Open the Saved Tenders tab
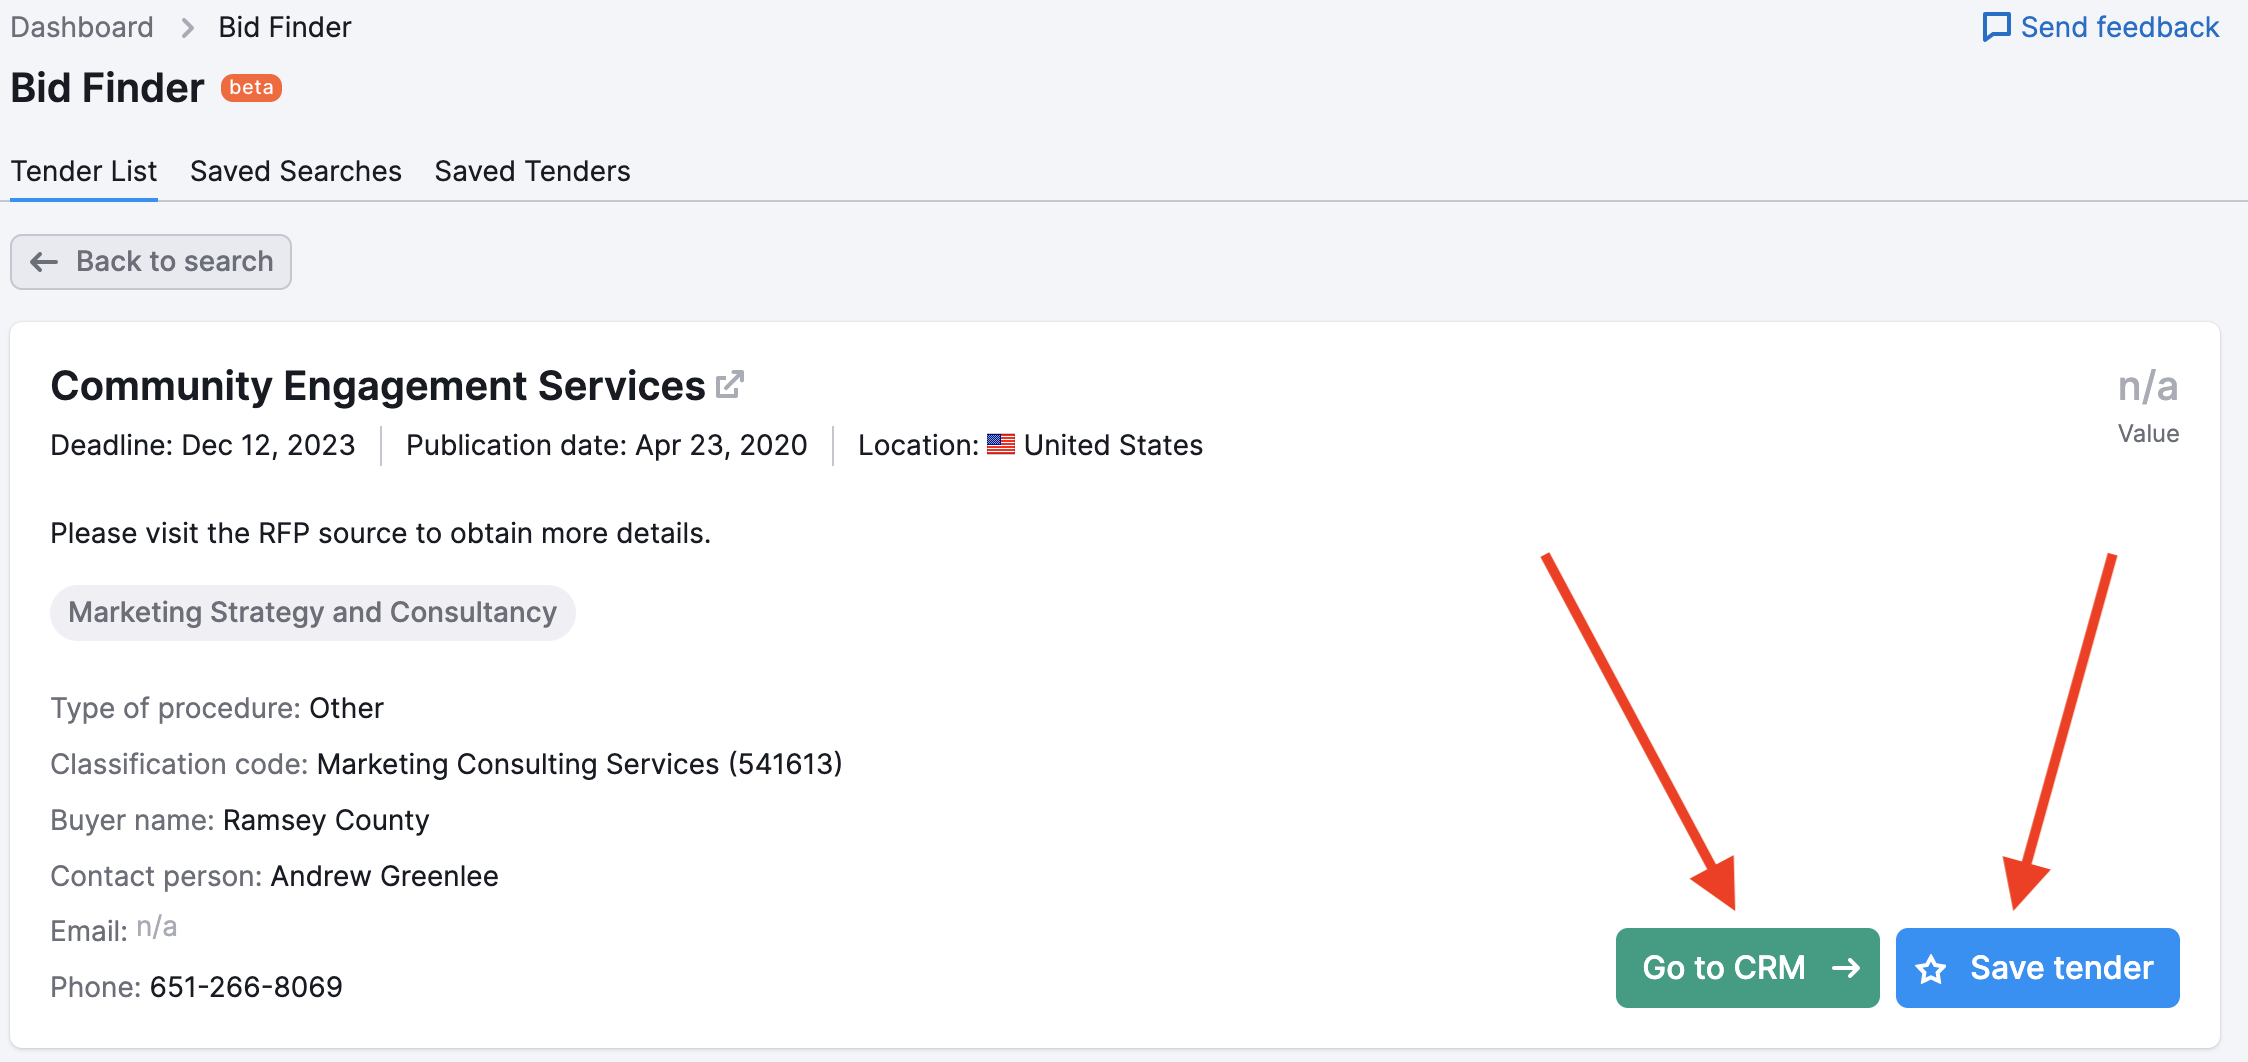 click(x=532, y=171)
